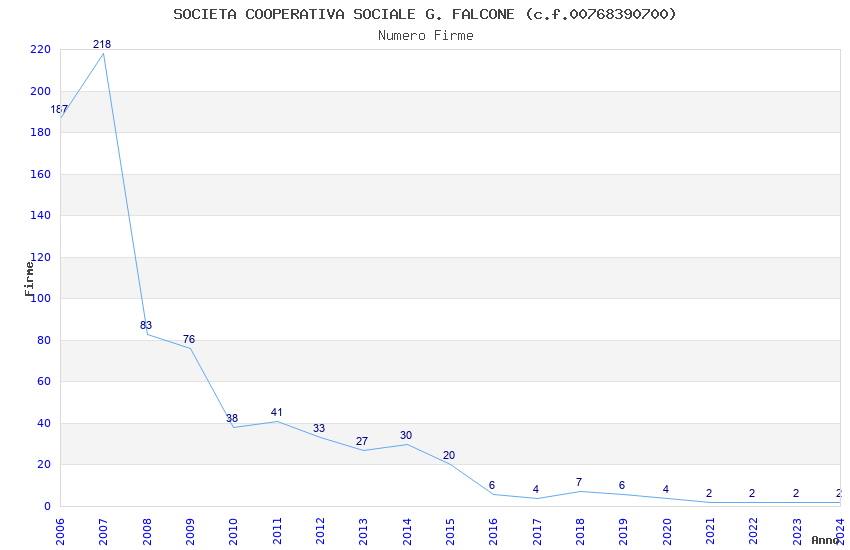Click x-axis year 2020
The image size is (850, 550).
667,531
